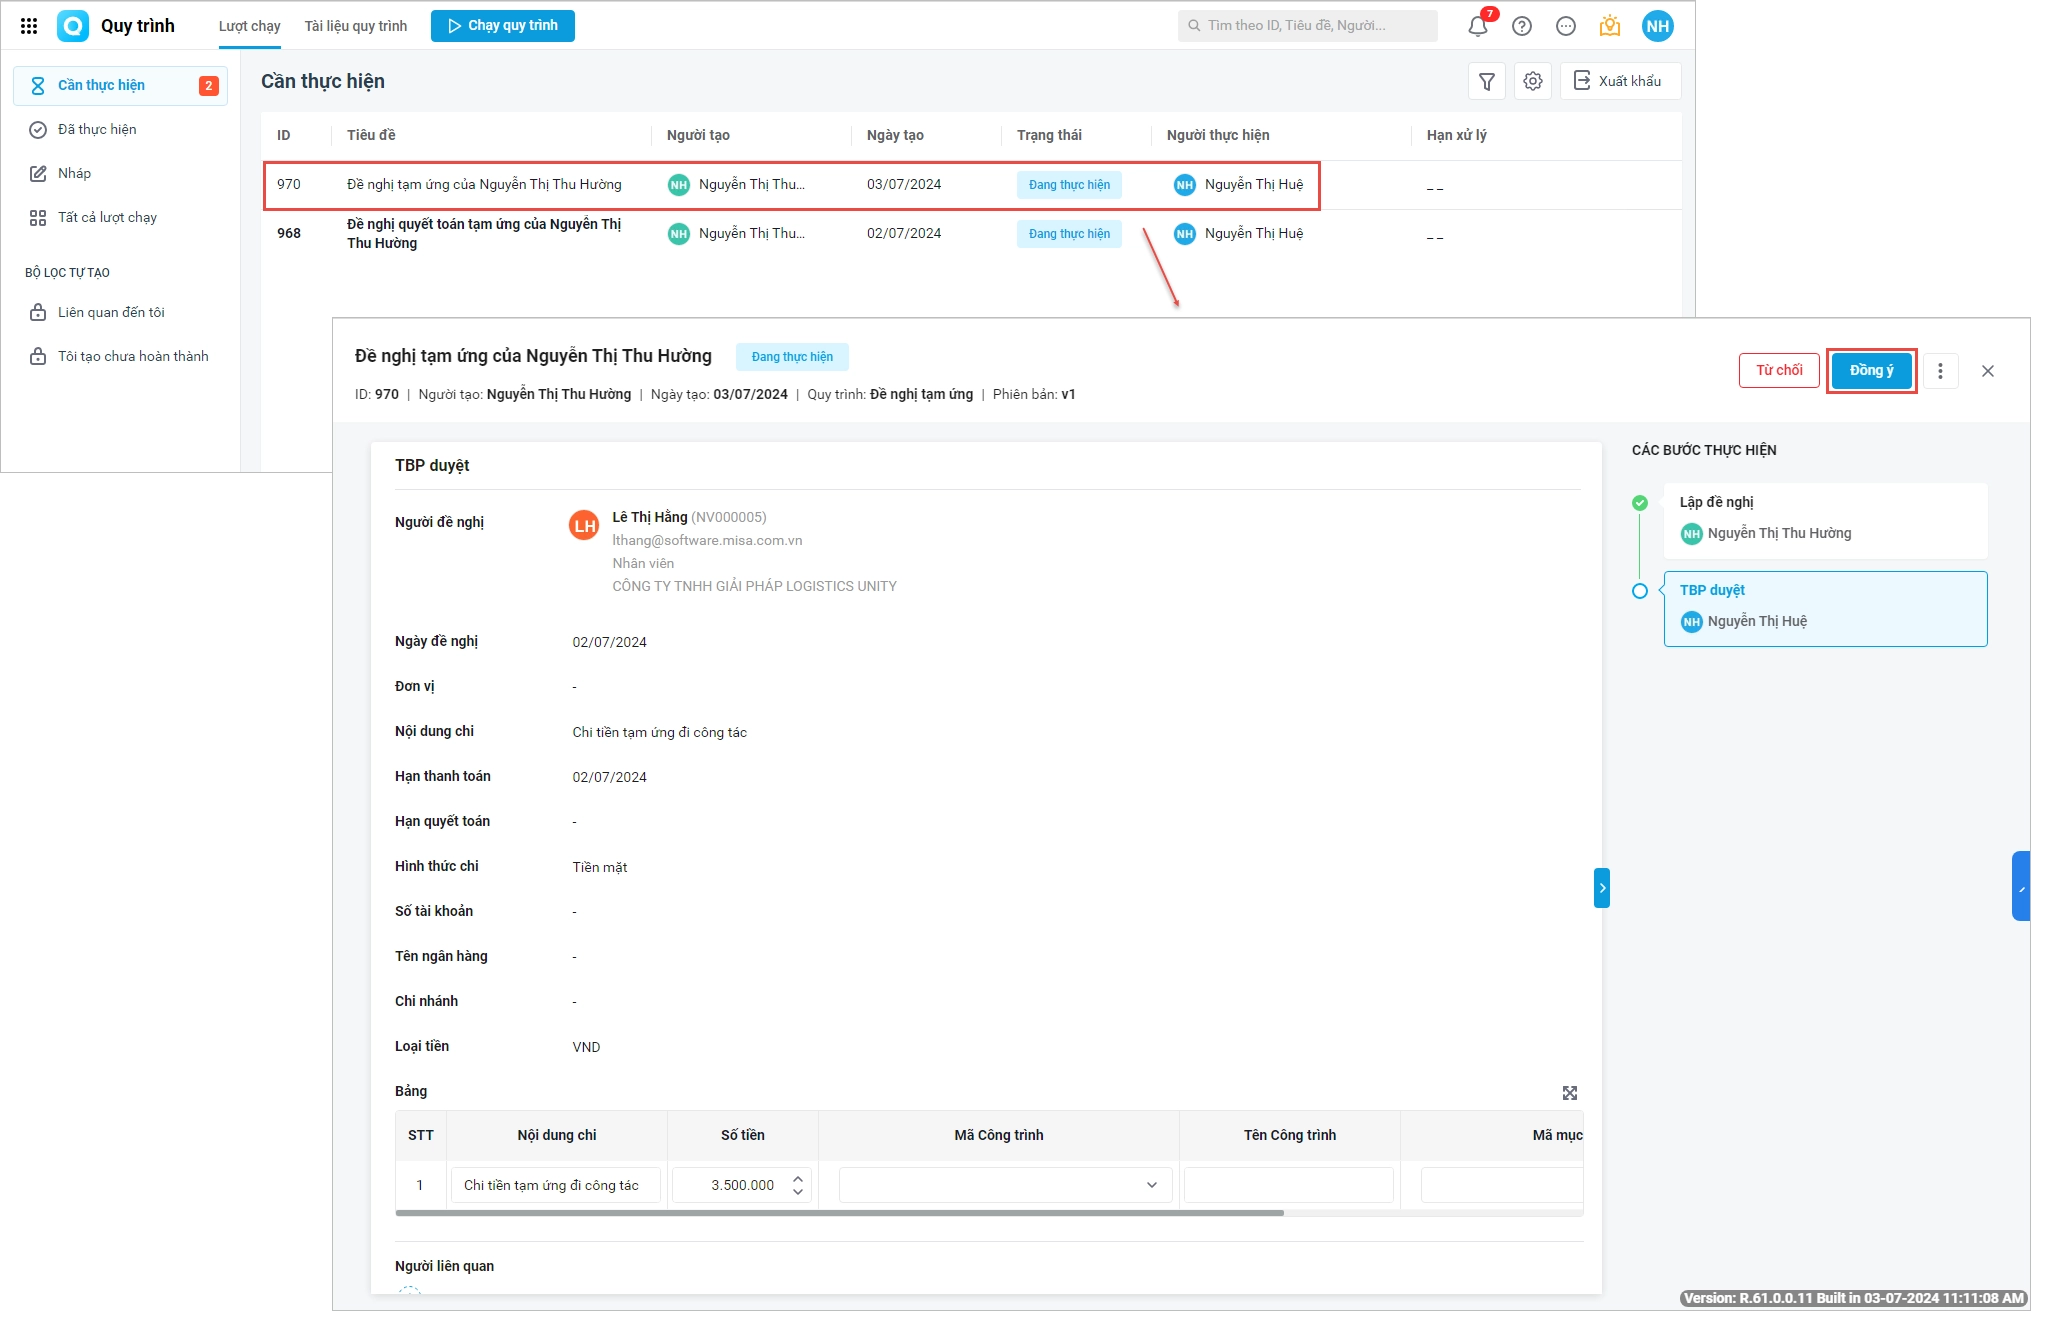Click the table horizontal scrollbar
Screen dimensions: 2045x1320
840,1213
